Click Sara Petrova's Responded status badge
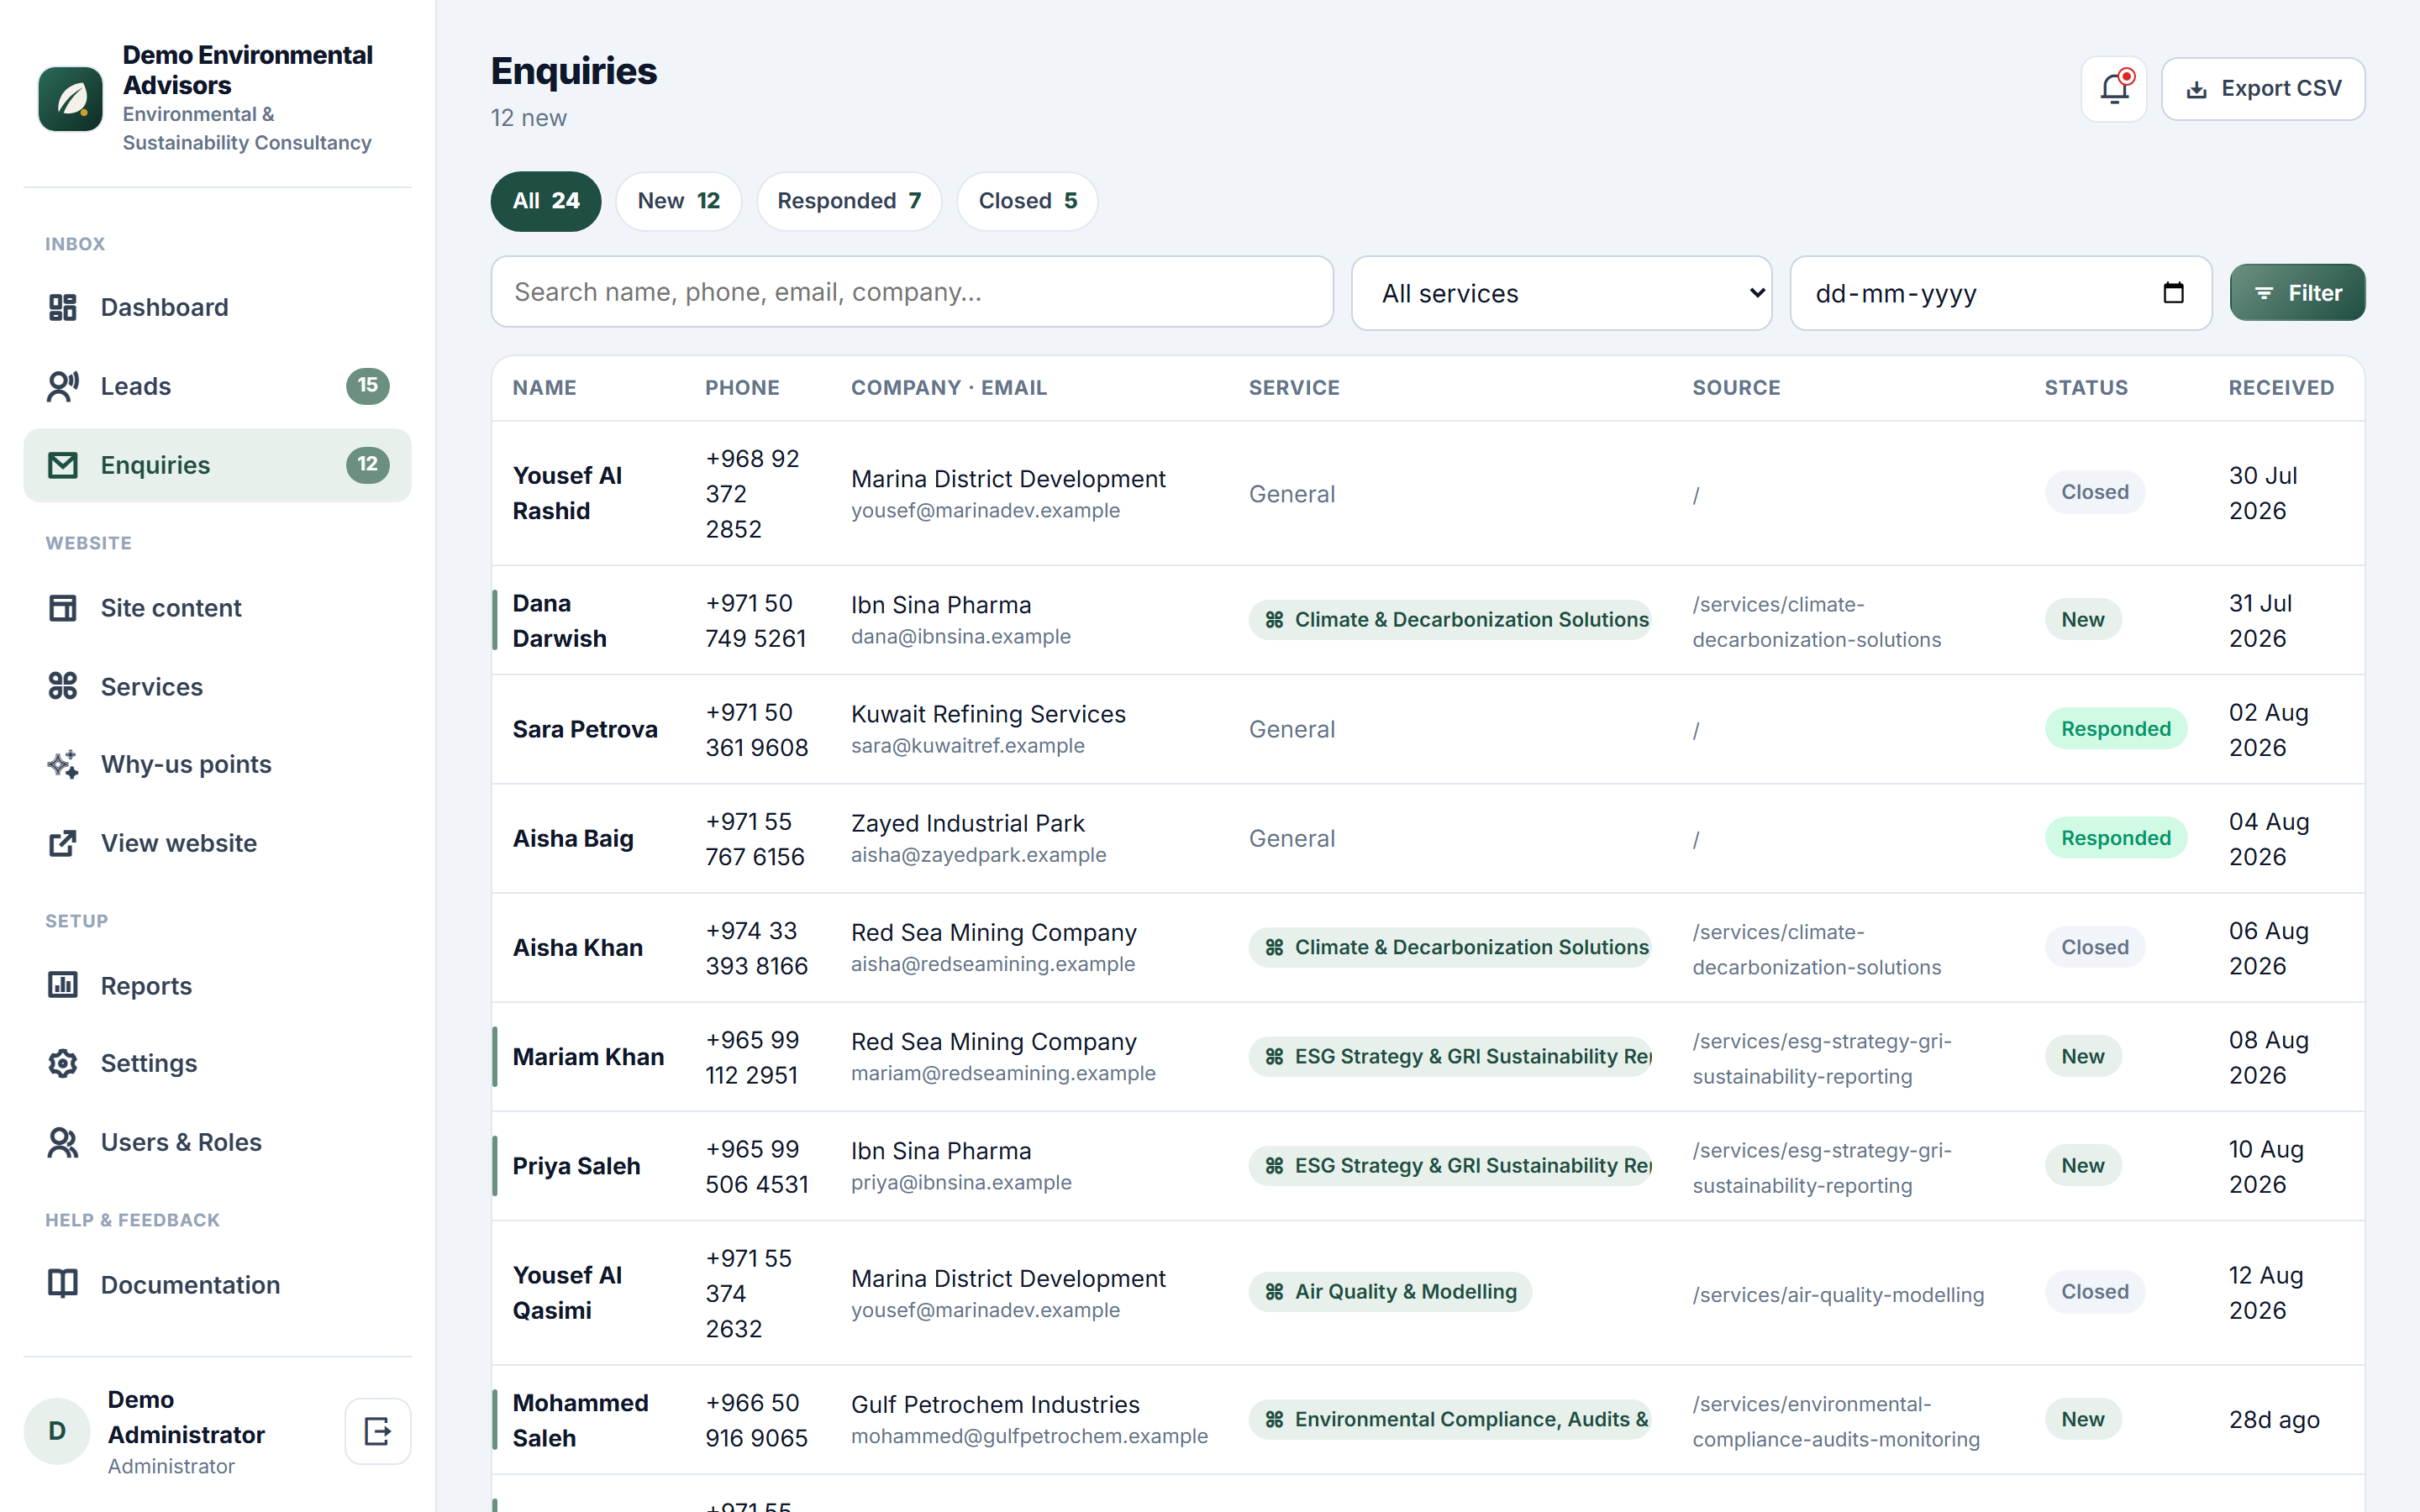 pyautogui.click(x=2115, y=729)
